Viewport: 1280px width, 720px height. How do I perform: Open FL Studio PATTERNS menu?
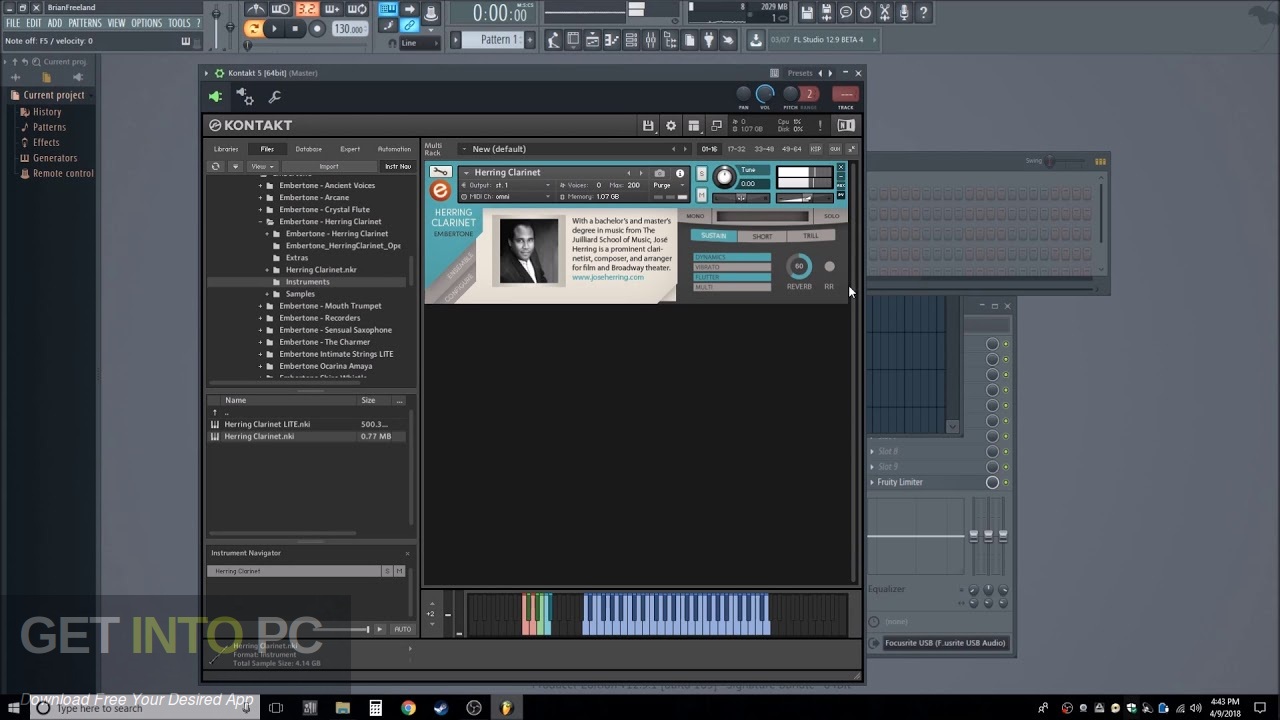85,23
